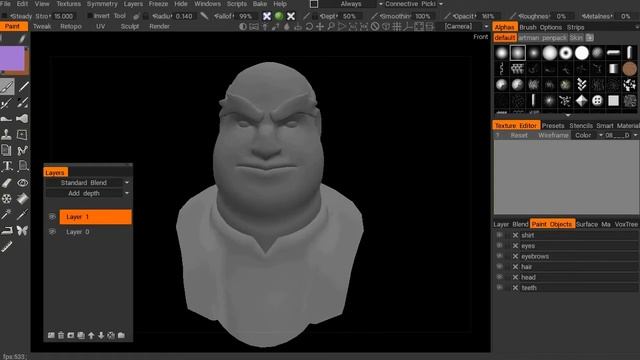
Task: Click the Wireframe button in Texture Editor
Action: 553,135
